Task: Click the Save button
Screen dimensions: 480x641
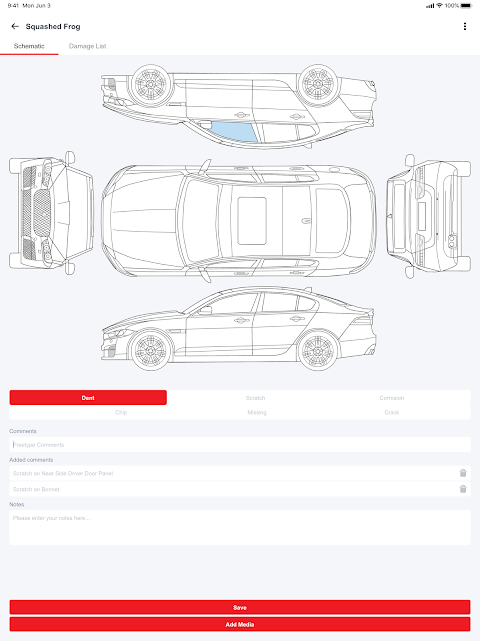Action: 240,607
